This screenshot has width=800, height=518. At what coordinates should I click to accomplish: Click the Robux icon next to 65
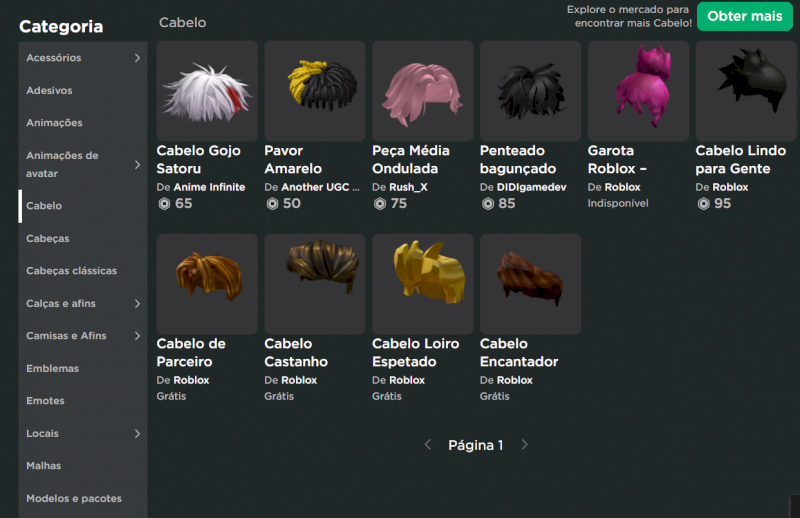pos(164,204)
